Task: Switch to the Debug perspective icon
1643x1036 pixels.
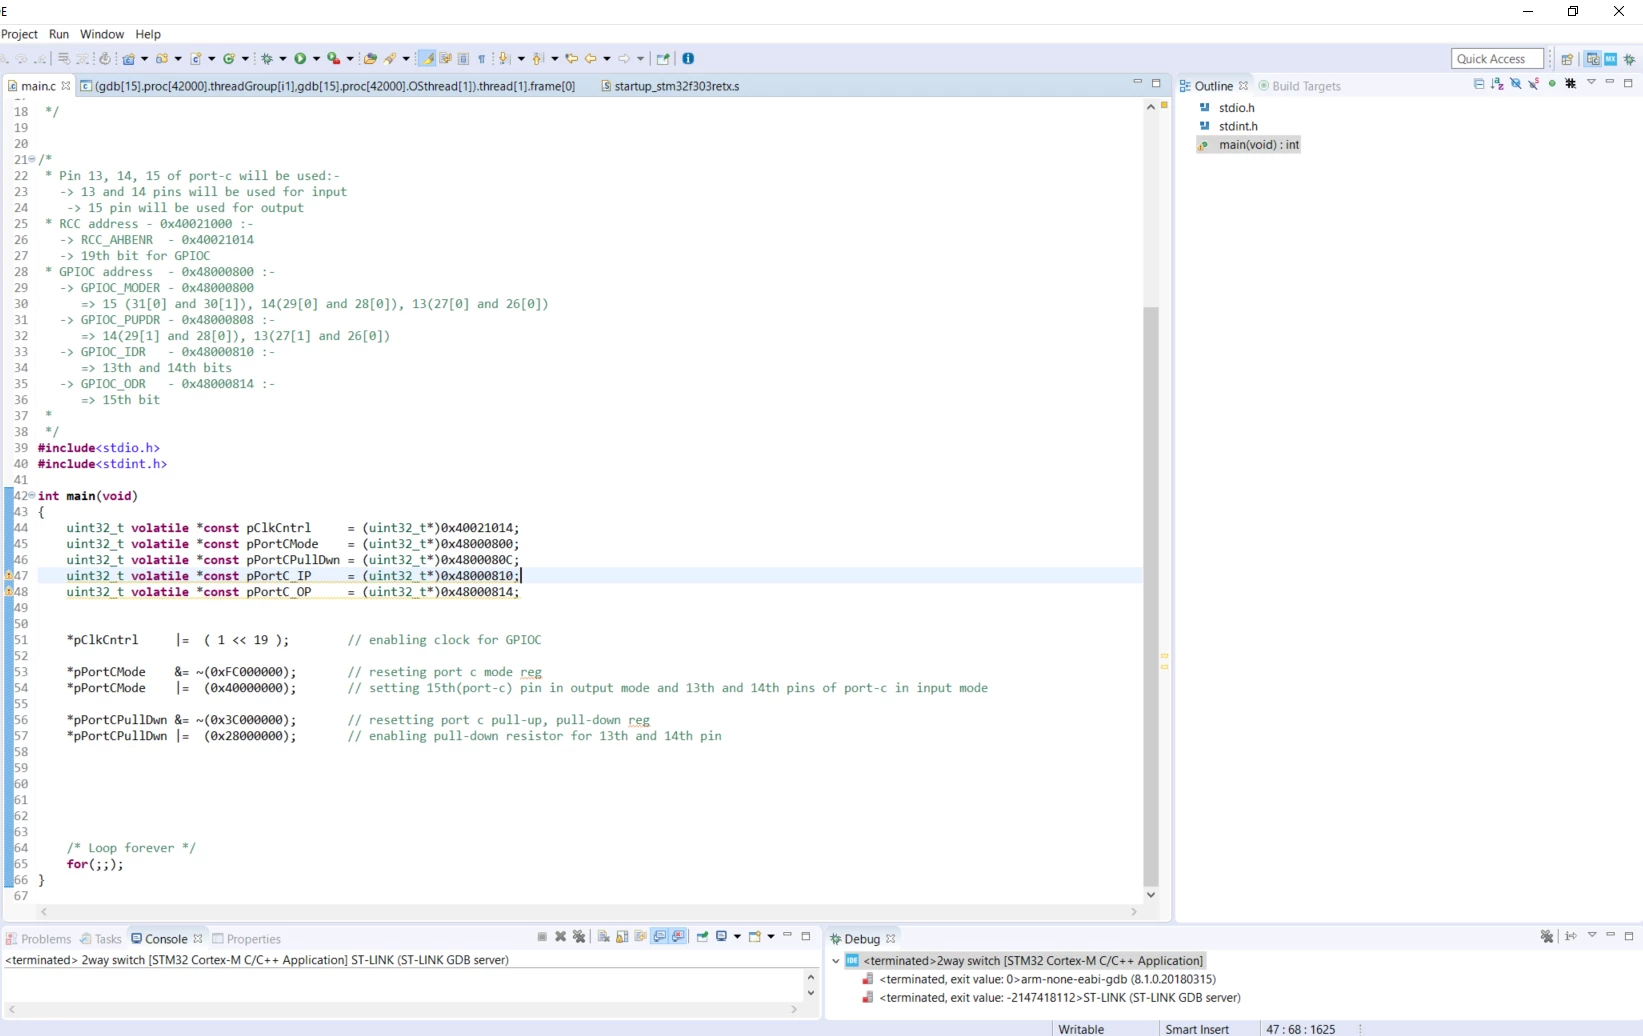Action: pos(1630,59)
